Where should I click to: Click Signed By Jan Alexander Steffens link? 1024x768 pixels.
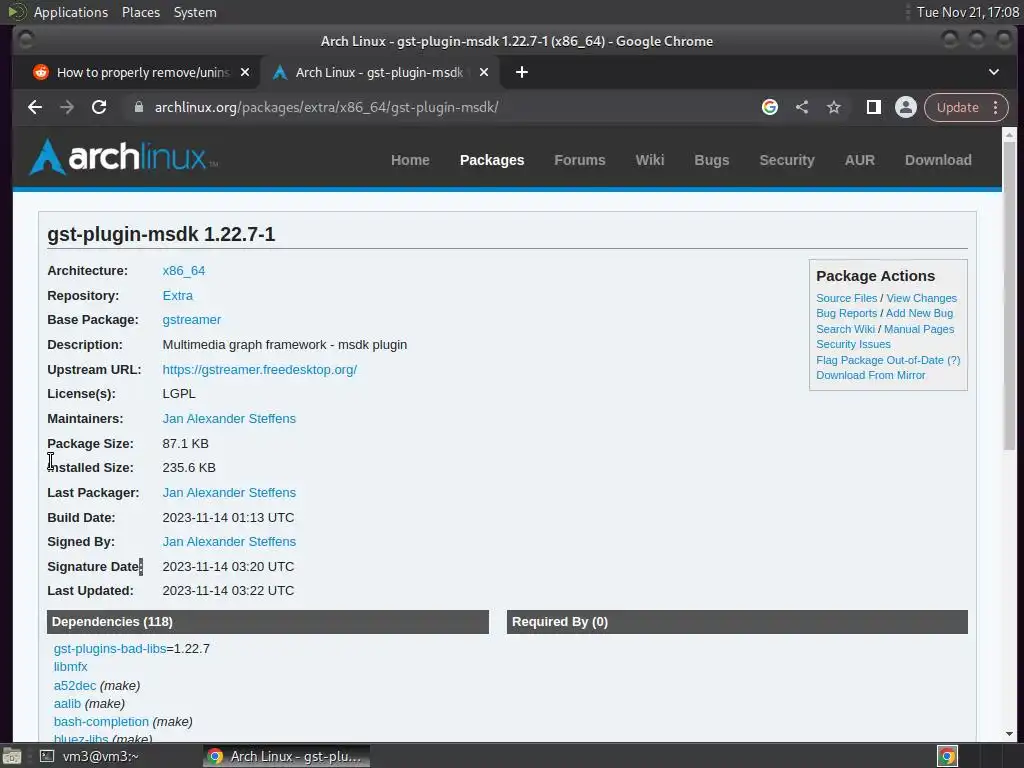[229, 541]
